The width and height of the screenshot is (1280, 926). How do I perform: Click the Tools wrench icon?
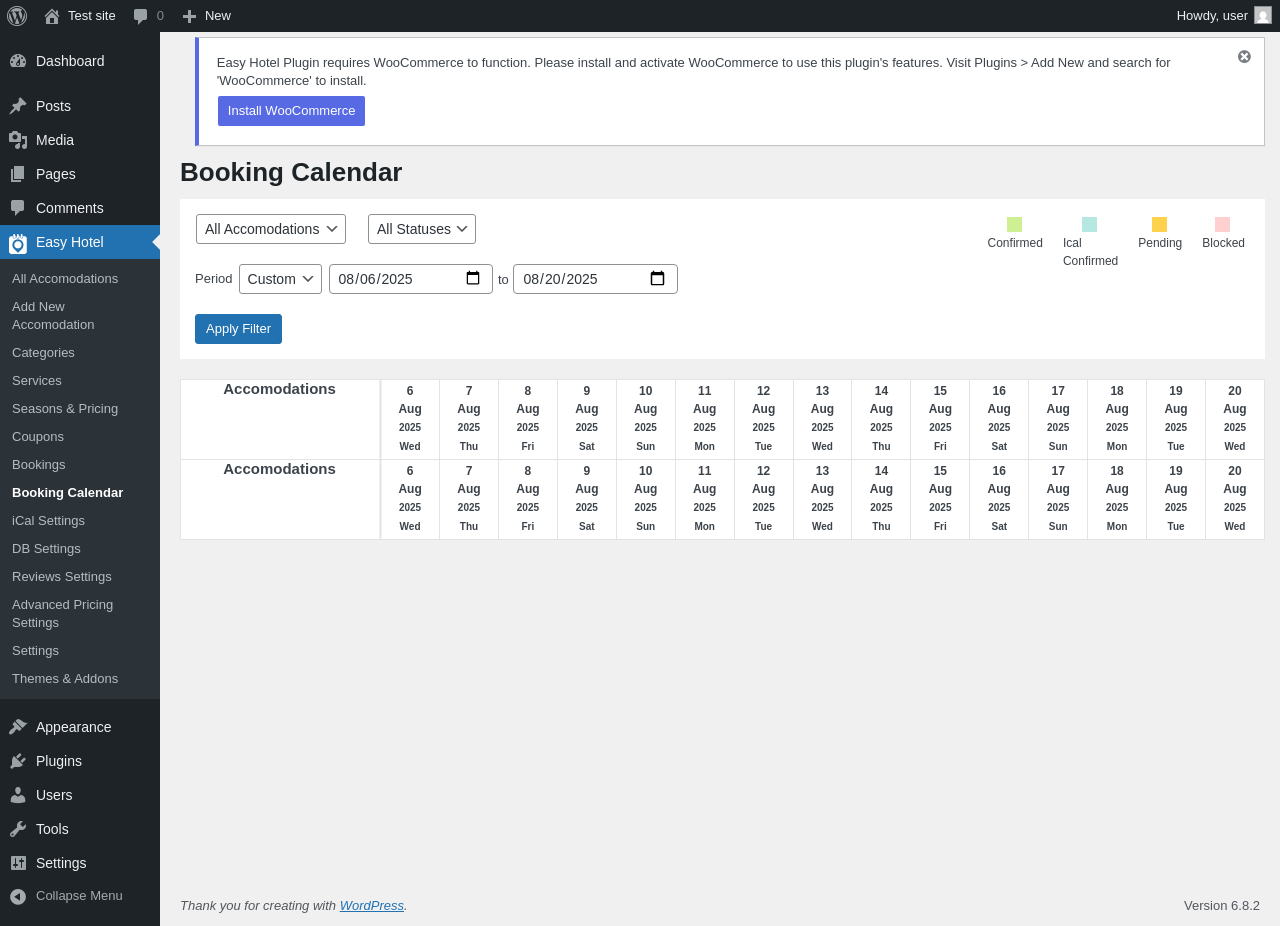(18, 829)
